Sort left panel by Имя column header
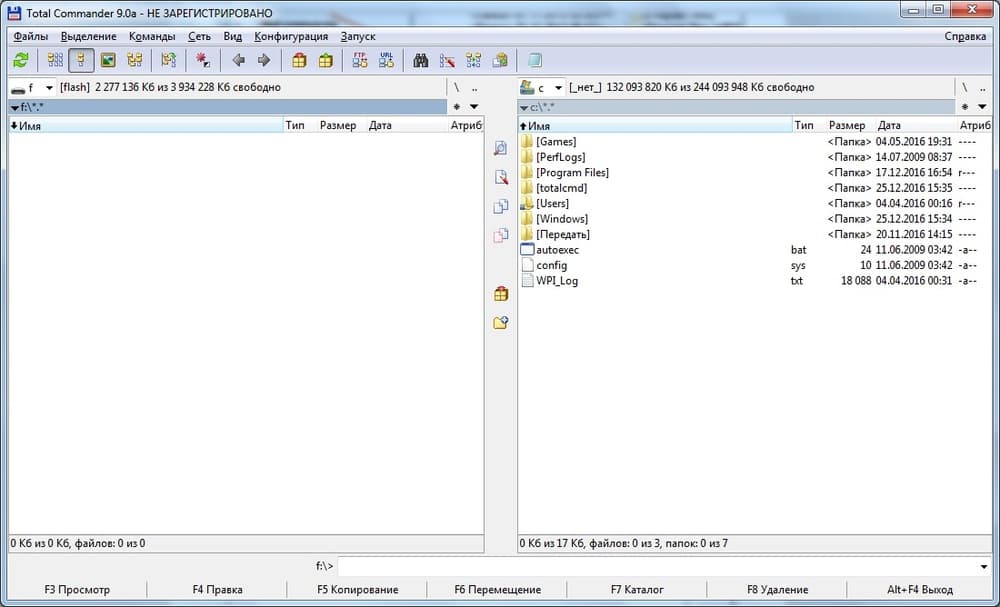The width and height of the screenshot is (1000, 607). tap(146, 126)
